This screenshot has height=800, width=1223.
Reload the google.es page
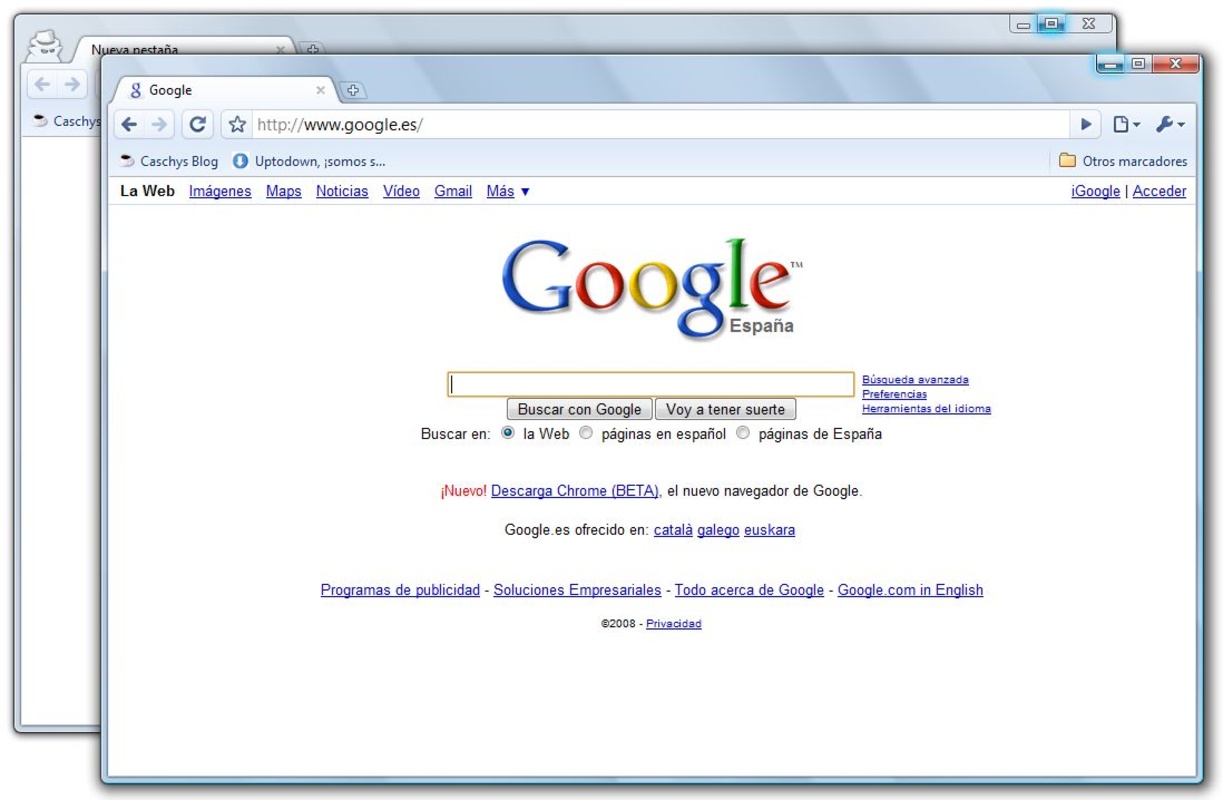click(198, 125)
